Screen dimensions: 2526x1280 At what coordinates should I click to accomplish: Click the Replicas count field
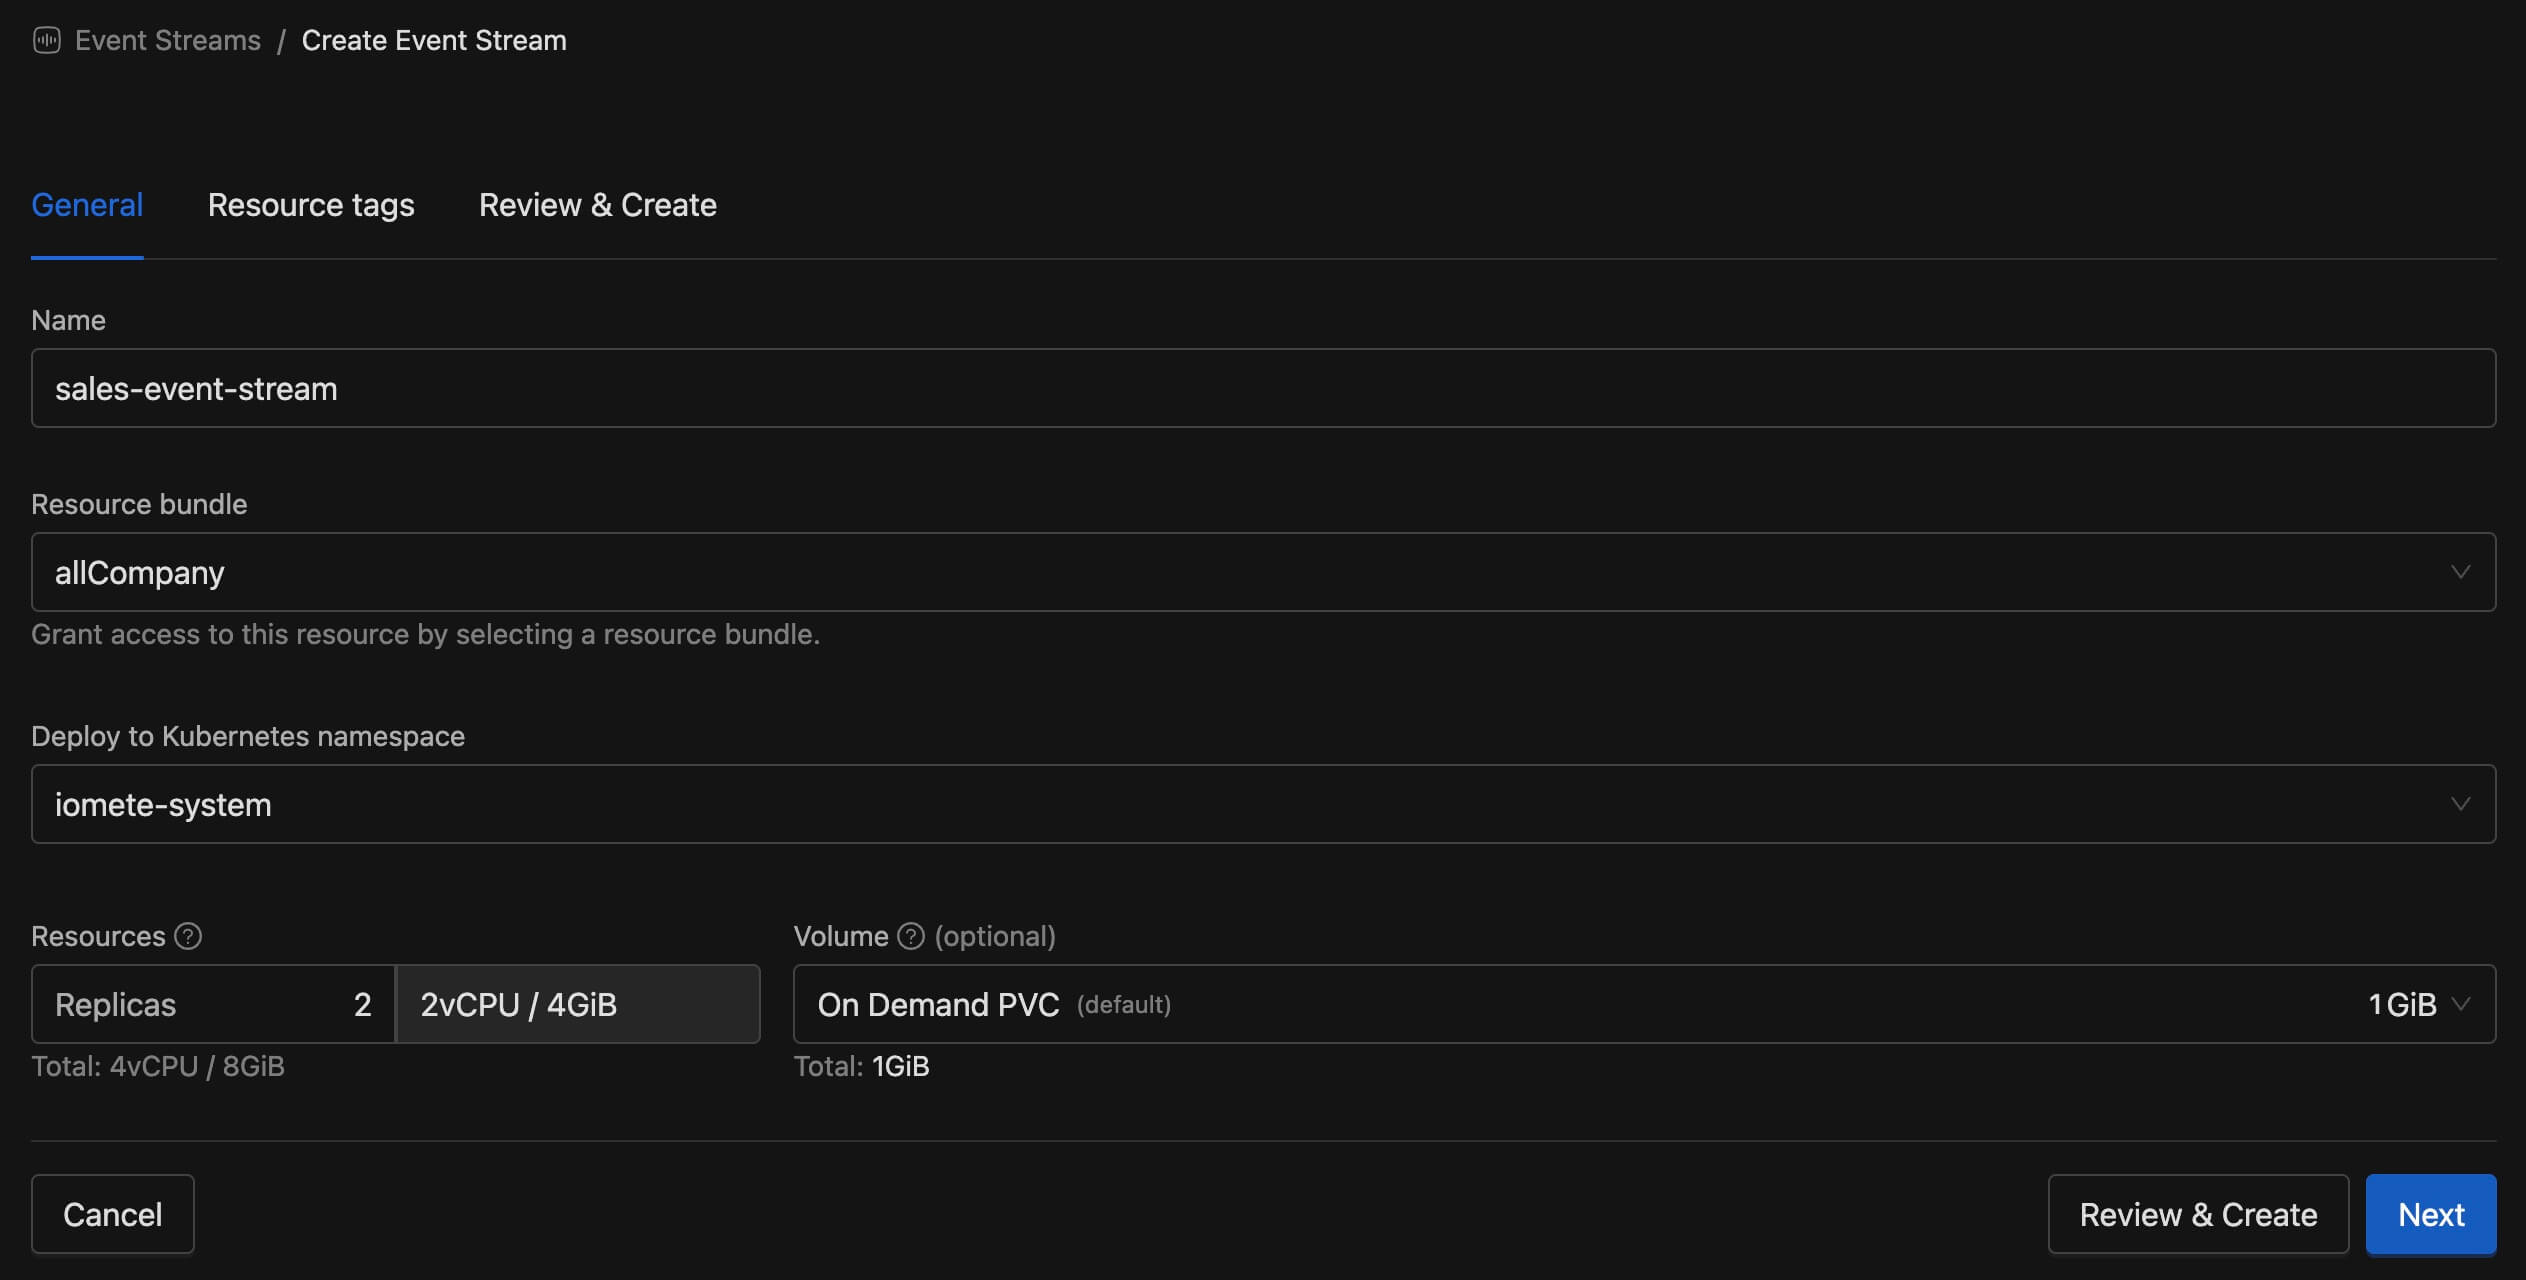tap(213, 1004)
